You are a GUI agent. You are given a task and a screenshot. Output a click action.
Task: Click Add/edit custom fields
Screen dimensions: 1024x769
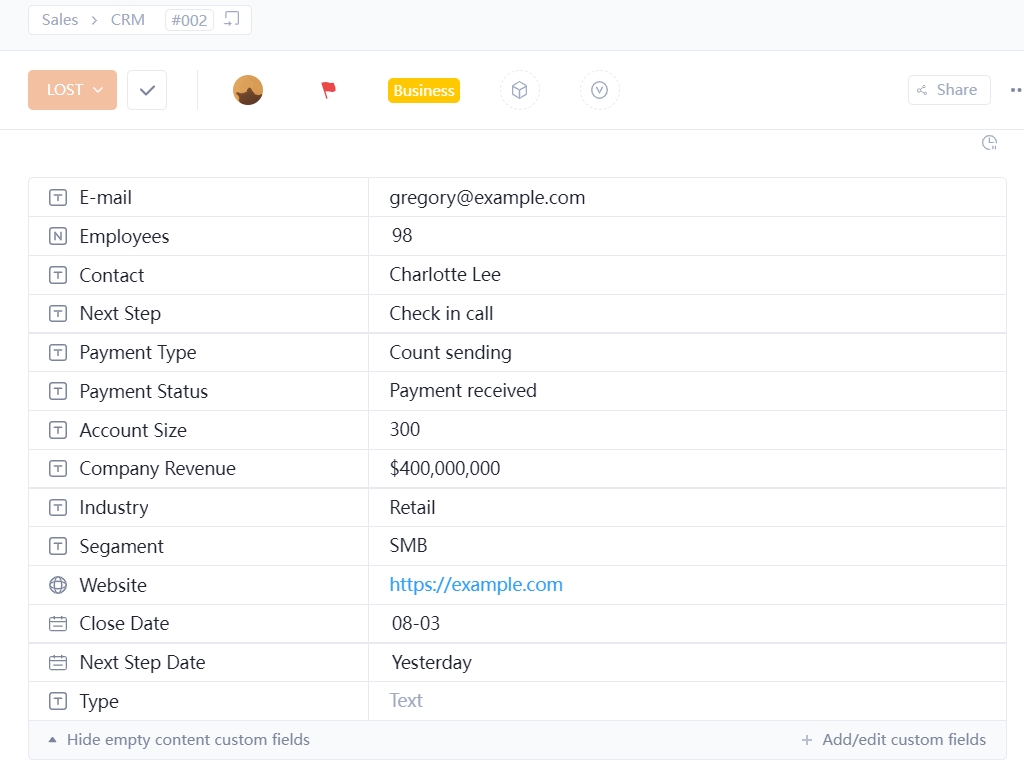click(894, 740)
